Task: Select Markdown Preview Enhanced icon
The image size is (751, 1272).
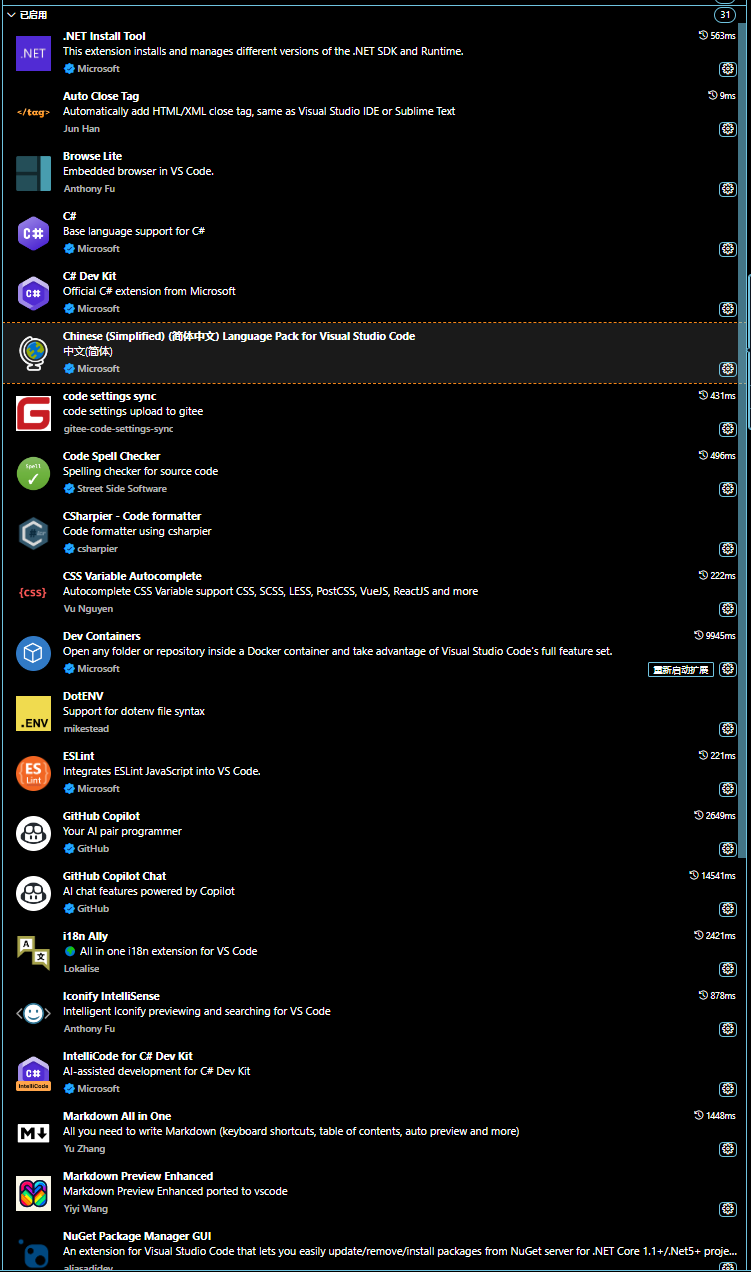Action: pos(33,1193)
